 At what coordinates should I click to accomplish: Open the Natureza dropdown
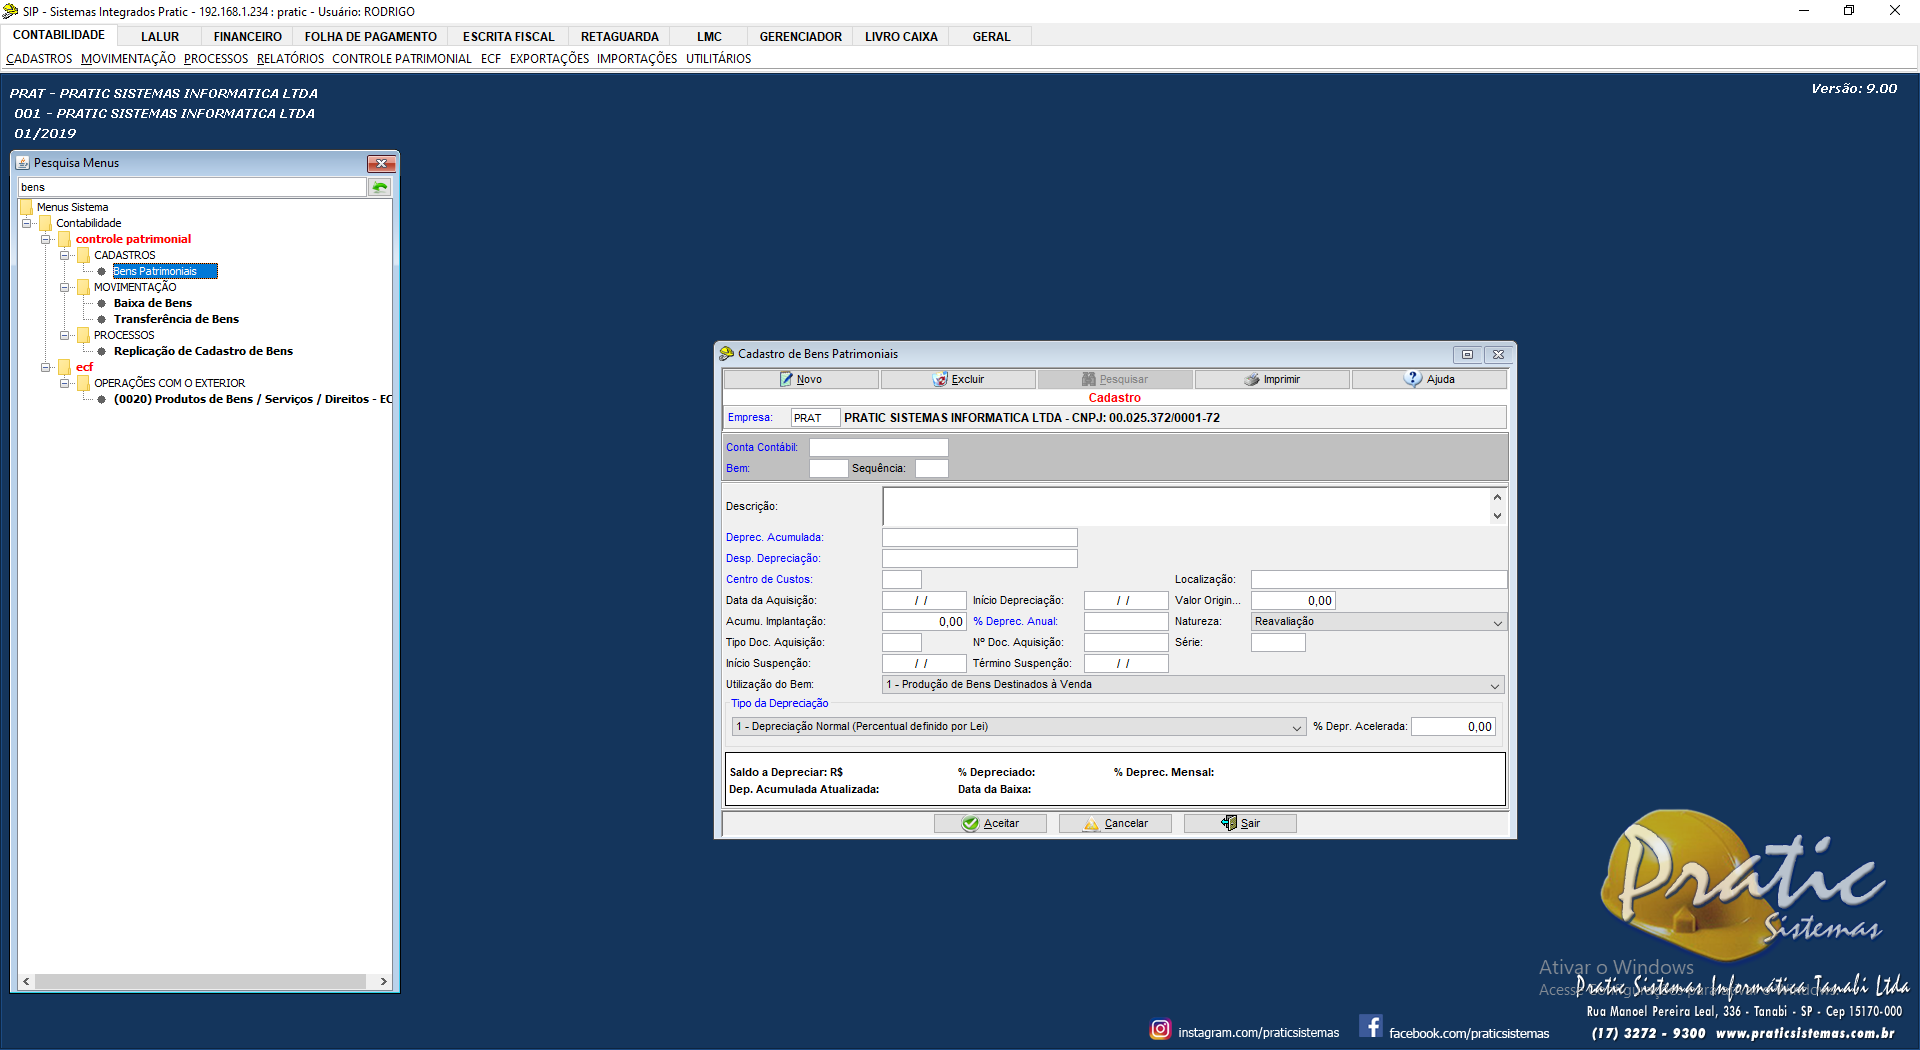coord(1497,623)
